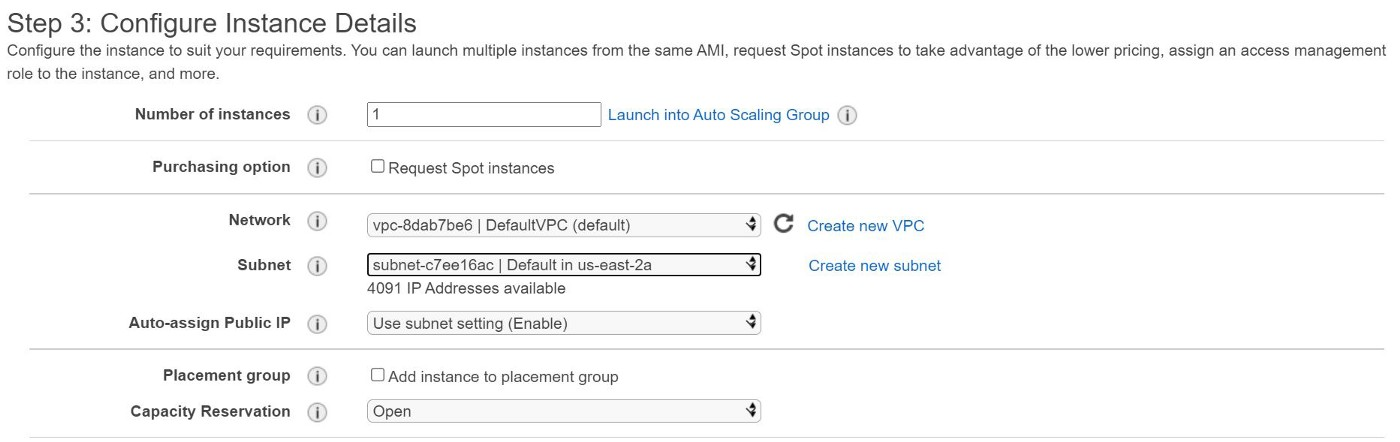Click the Create new VPC link
The image size is (1400, 442).
pos(865,226)
